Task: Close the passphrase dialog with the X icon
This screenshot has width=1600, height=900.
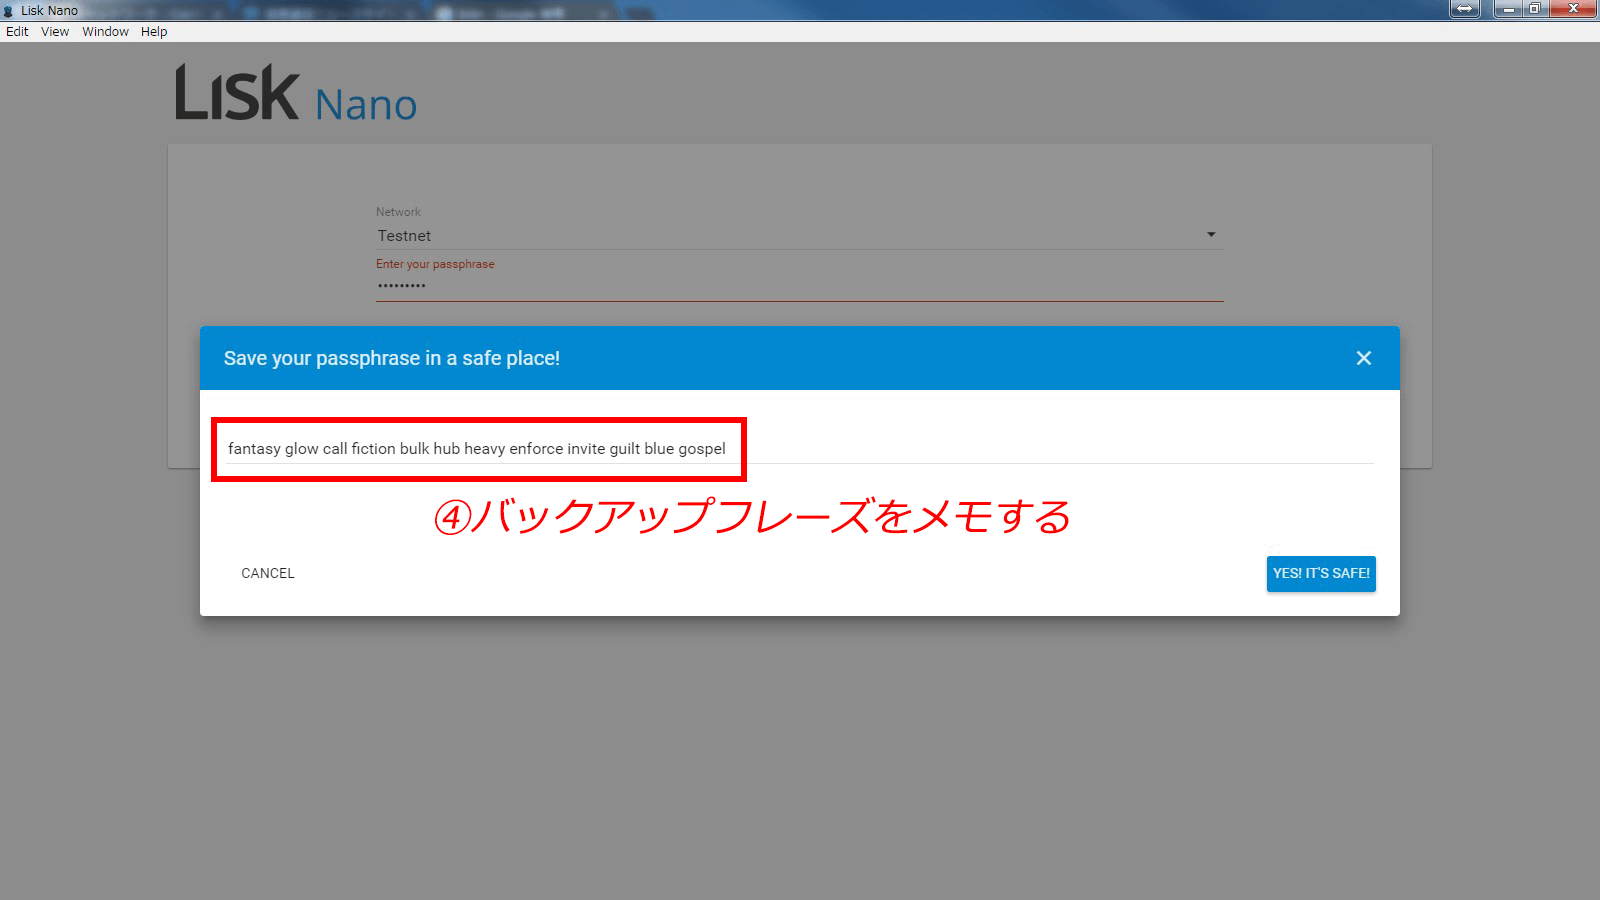Action: 1363,358
